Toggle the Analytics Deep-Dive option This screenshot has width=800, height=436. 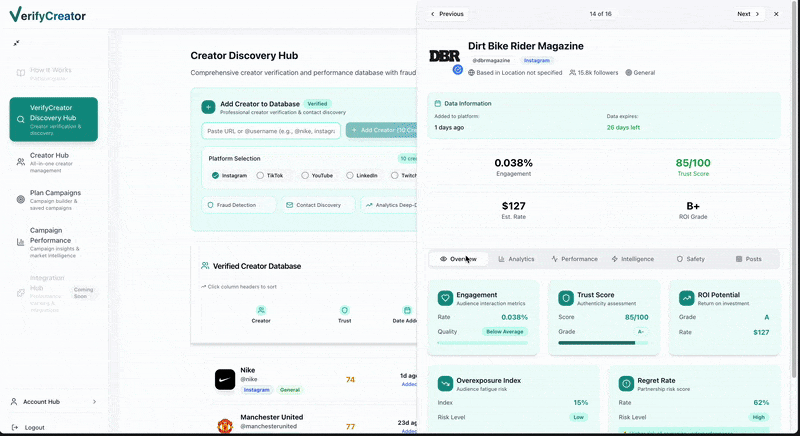389,205
